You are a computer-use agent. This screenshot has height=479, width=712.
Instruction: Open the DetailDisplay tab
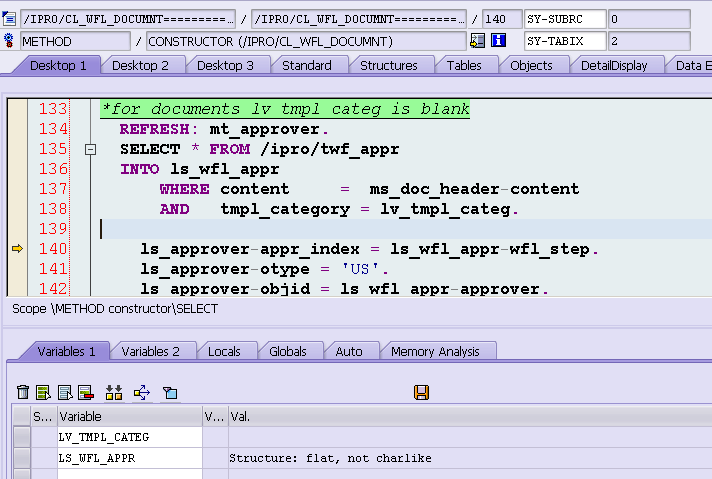click(x=614, y=66)
